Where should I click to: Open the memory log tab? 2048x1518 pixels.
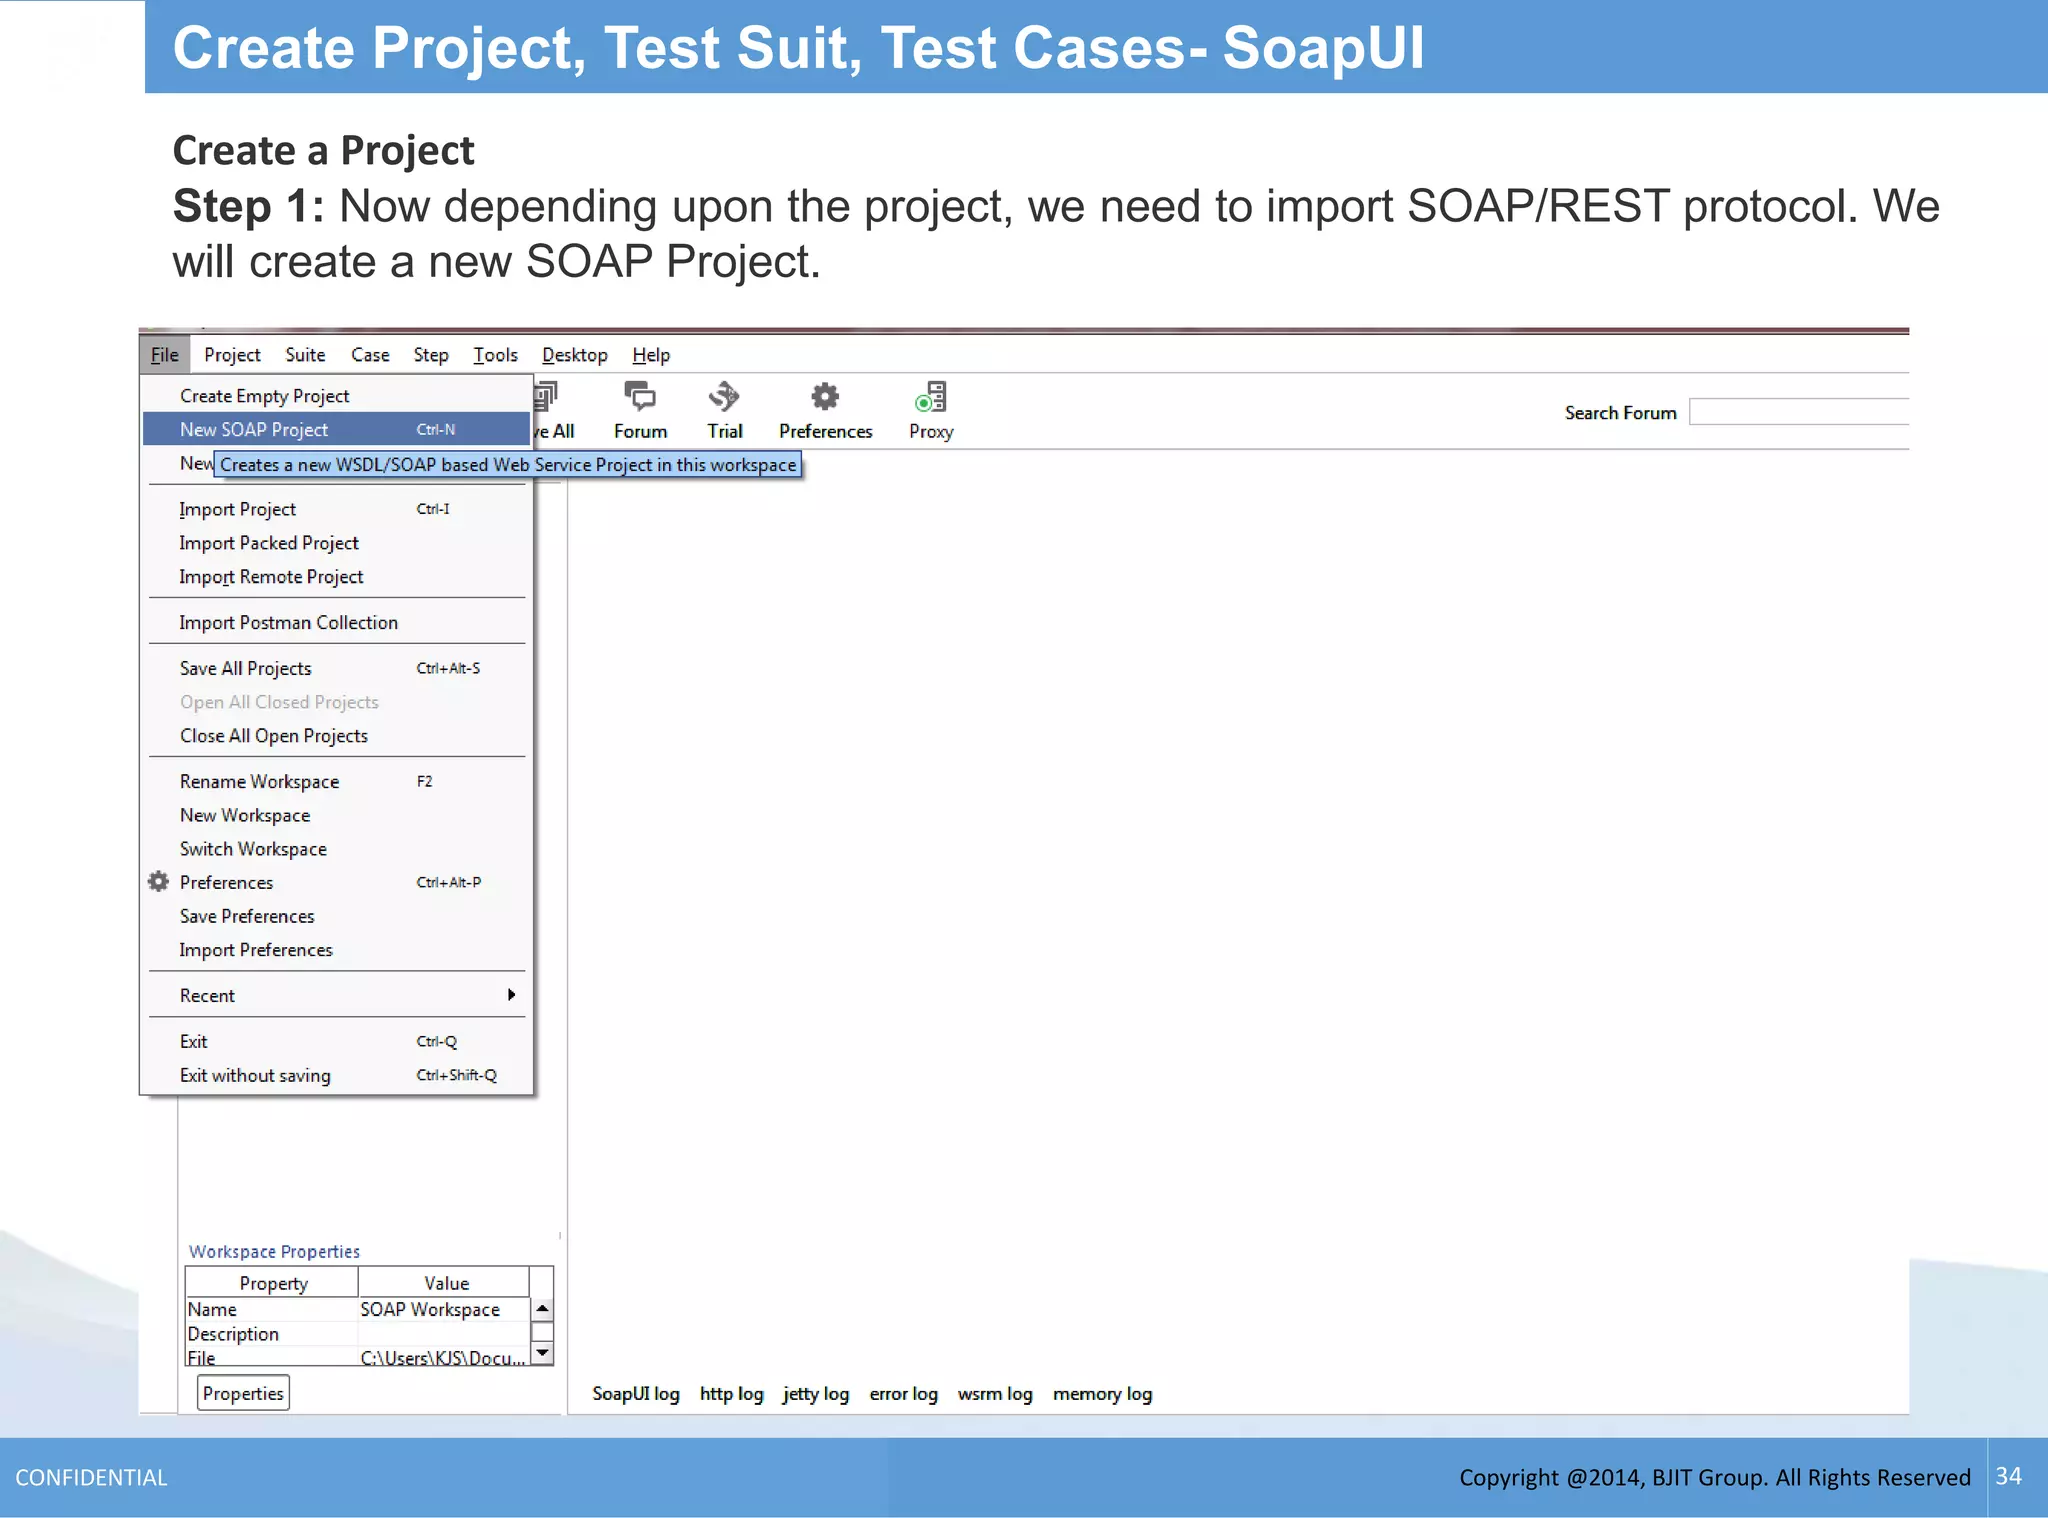point(1102,1394)
